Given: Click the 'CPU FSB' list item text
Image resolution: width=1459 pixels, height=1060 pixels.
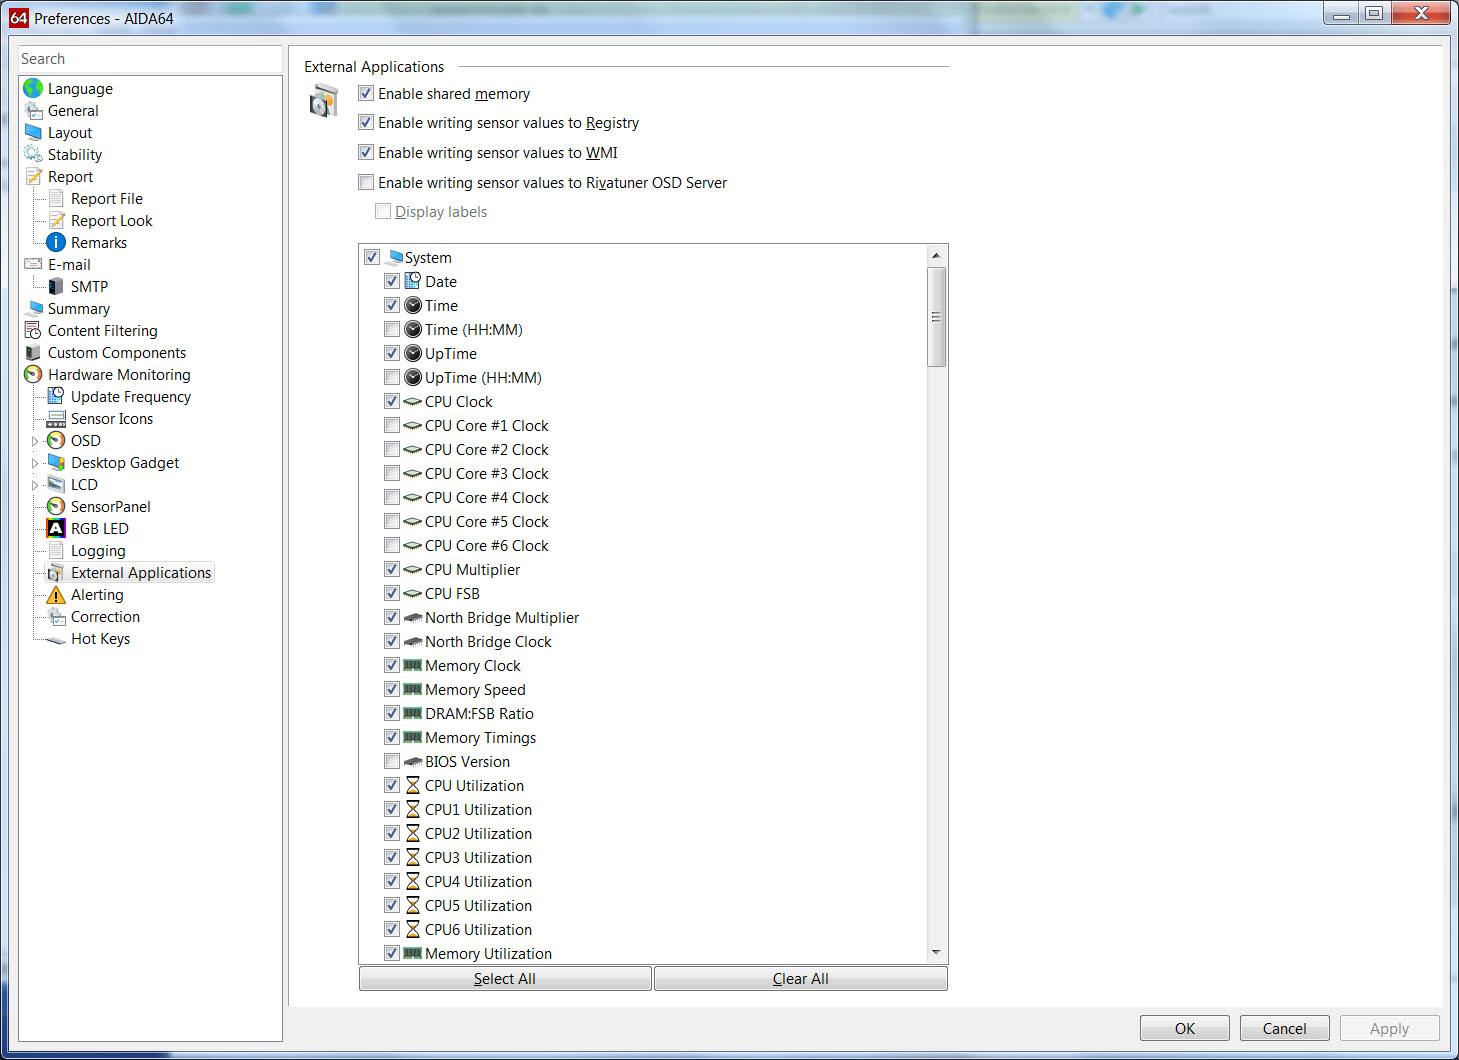Looking at the screenshot, I should coord(452,593).
